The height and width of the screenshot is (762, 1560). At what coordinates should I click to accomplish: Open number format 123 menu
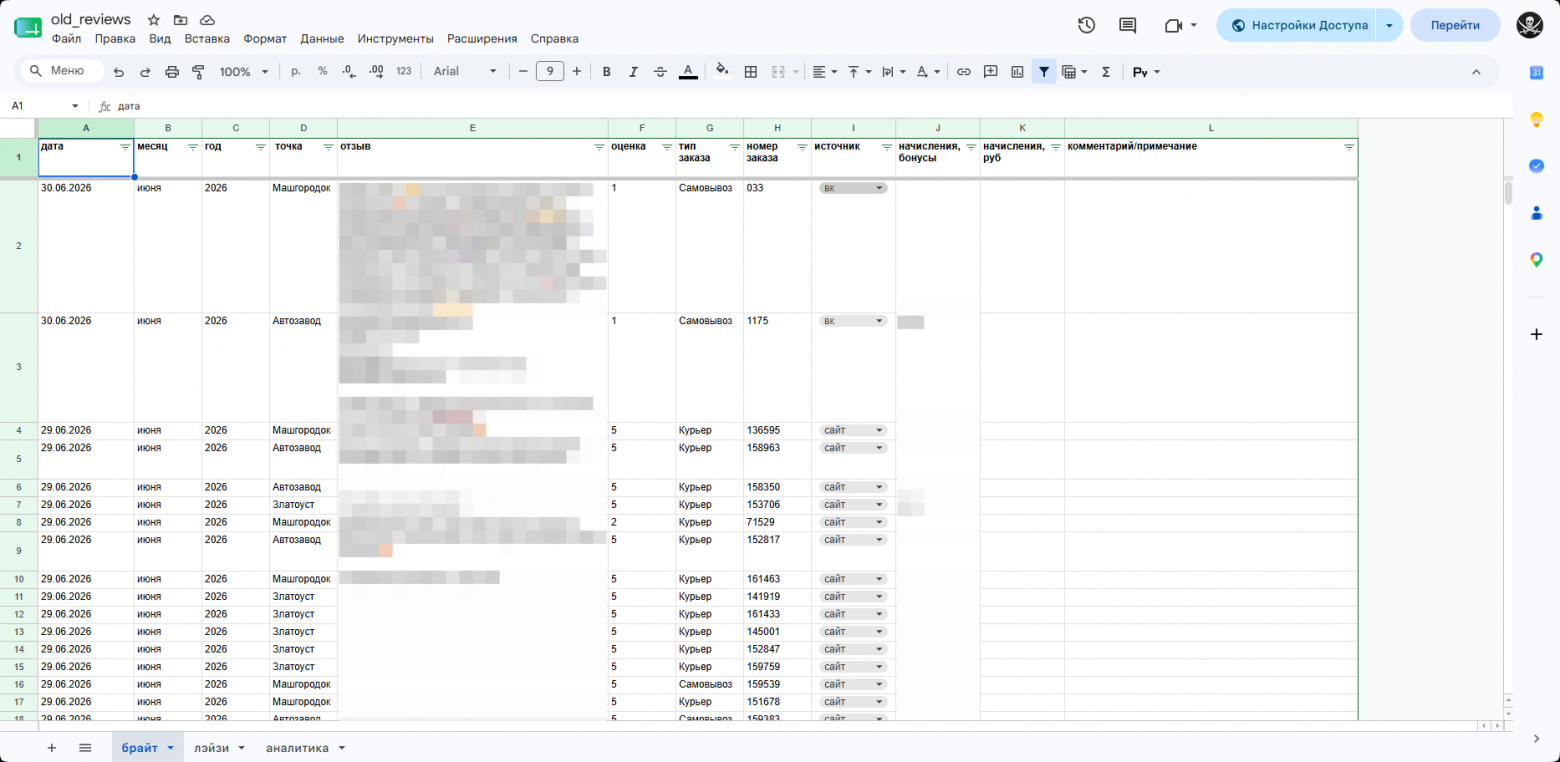click(x=404, y=72)
